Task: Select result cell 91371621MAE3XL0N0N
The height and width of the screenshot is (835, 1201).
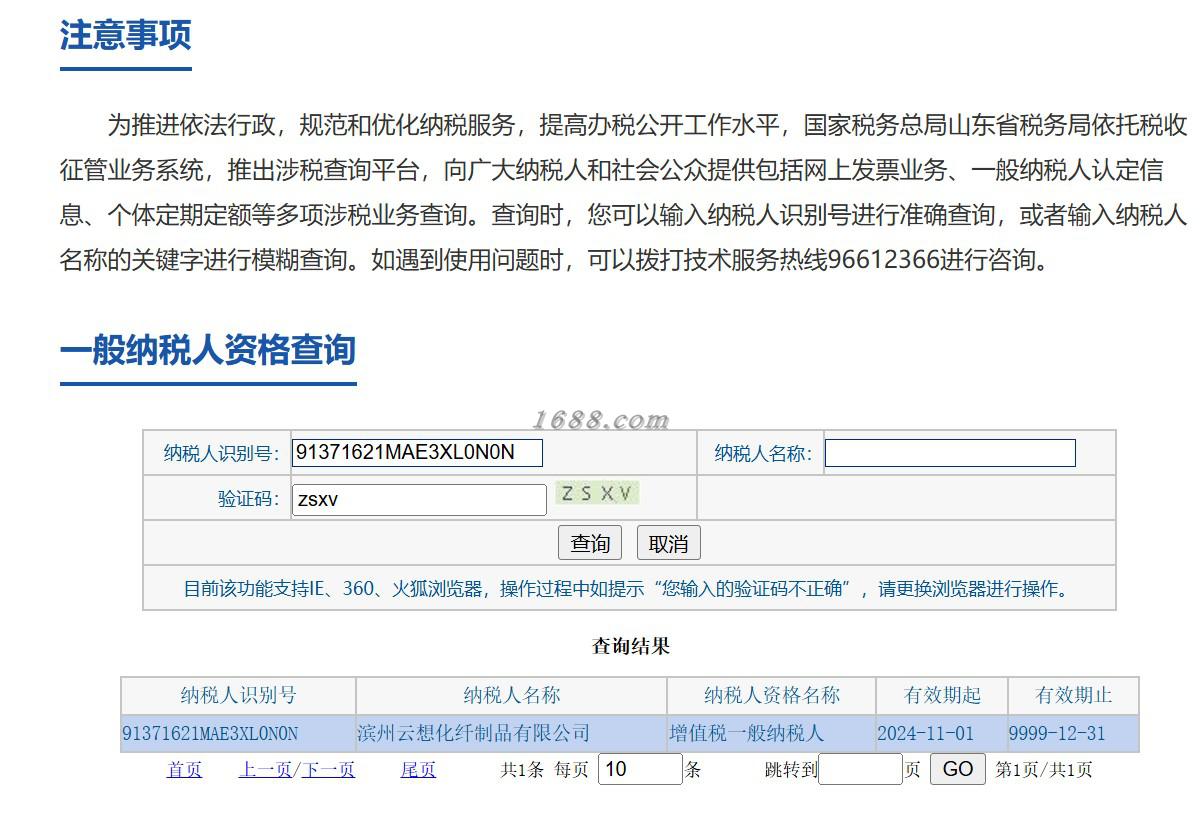Action: (238, 733)
